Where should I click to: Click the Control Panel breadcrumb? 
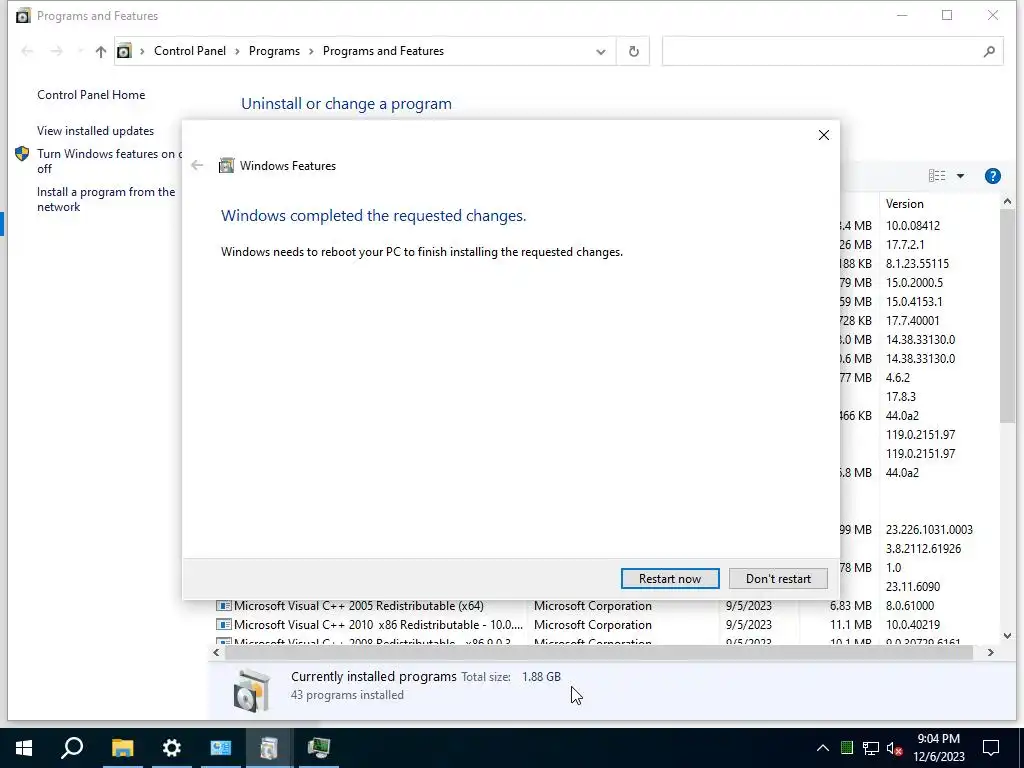point(189,51)
